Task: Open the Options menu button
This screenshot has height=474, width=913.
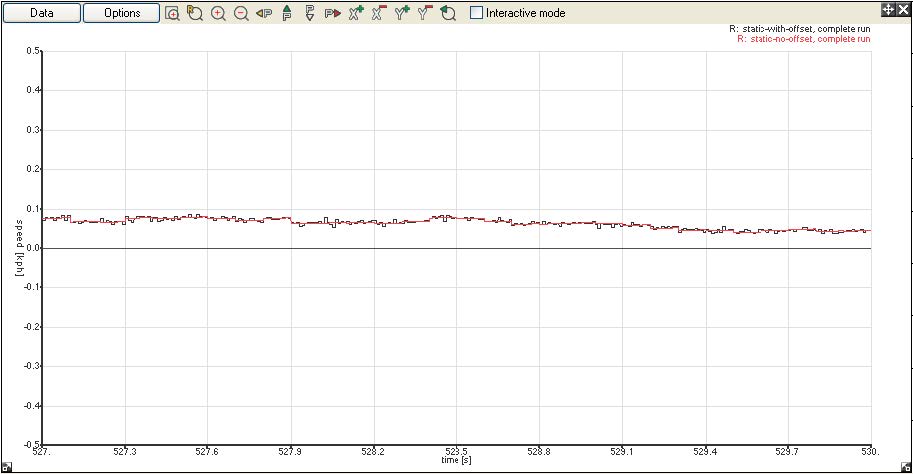Action: click(122, 13)
